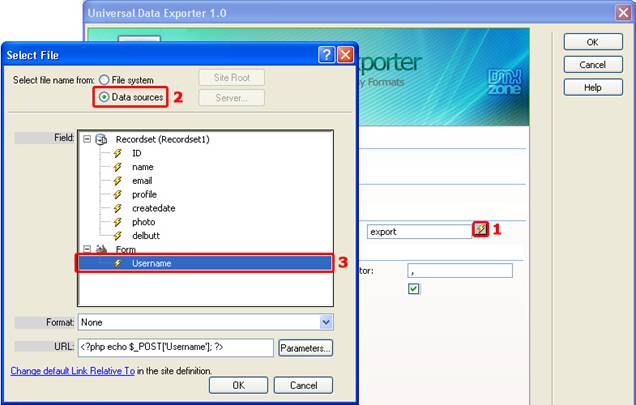The width and height of the screenshot is (636, 405).
Task: Close the Select File dialog
Action: pos(345,54)
